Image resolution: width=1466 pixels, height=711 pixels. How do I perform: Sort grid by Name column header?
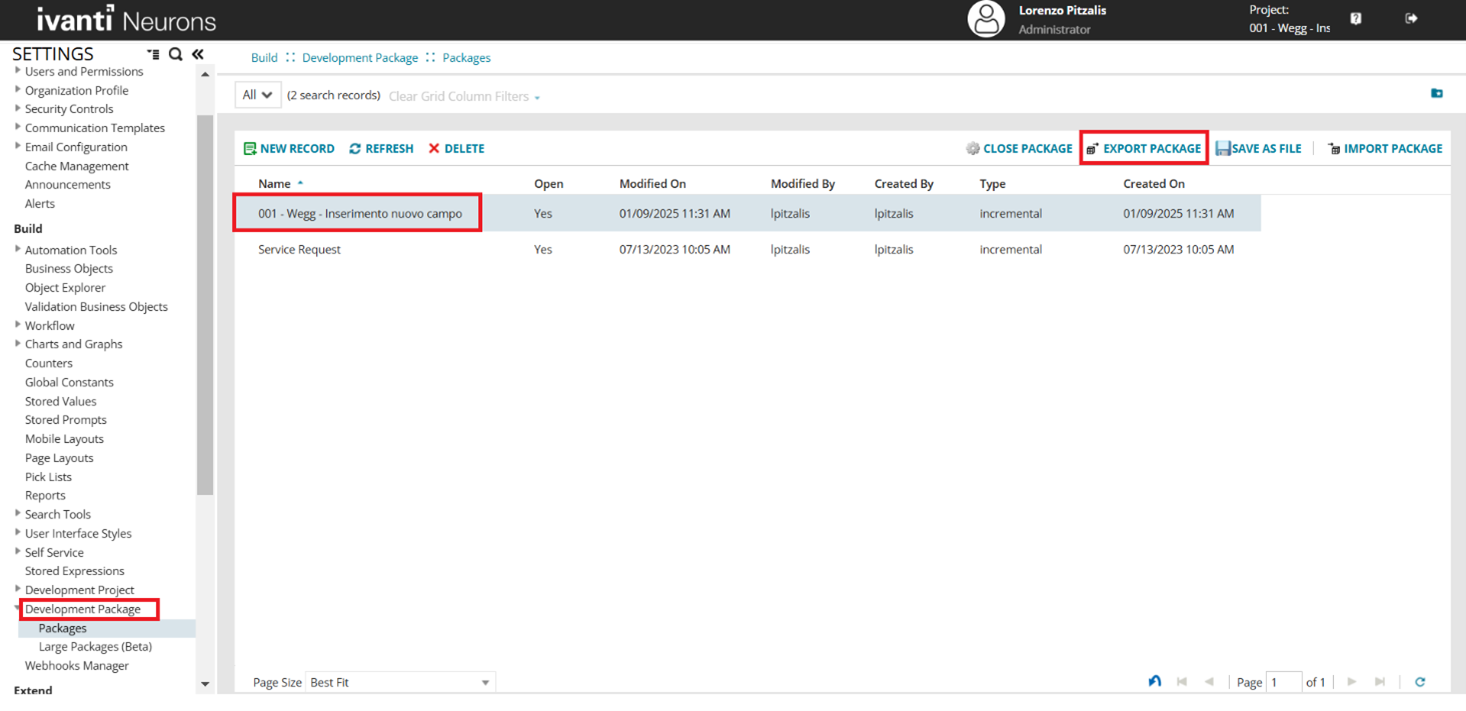[274, 184]
